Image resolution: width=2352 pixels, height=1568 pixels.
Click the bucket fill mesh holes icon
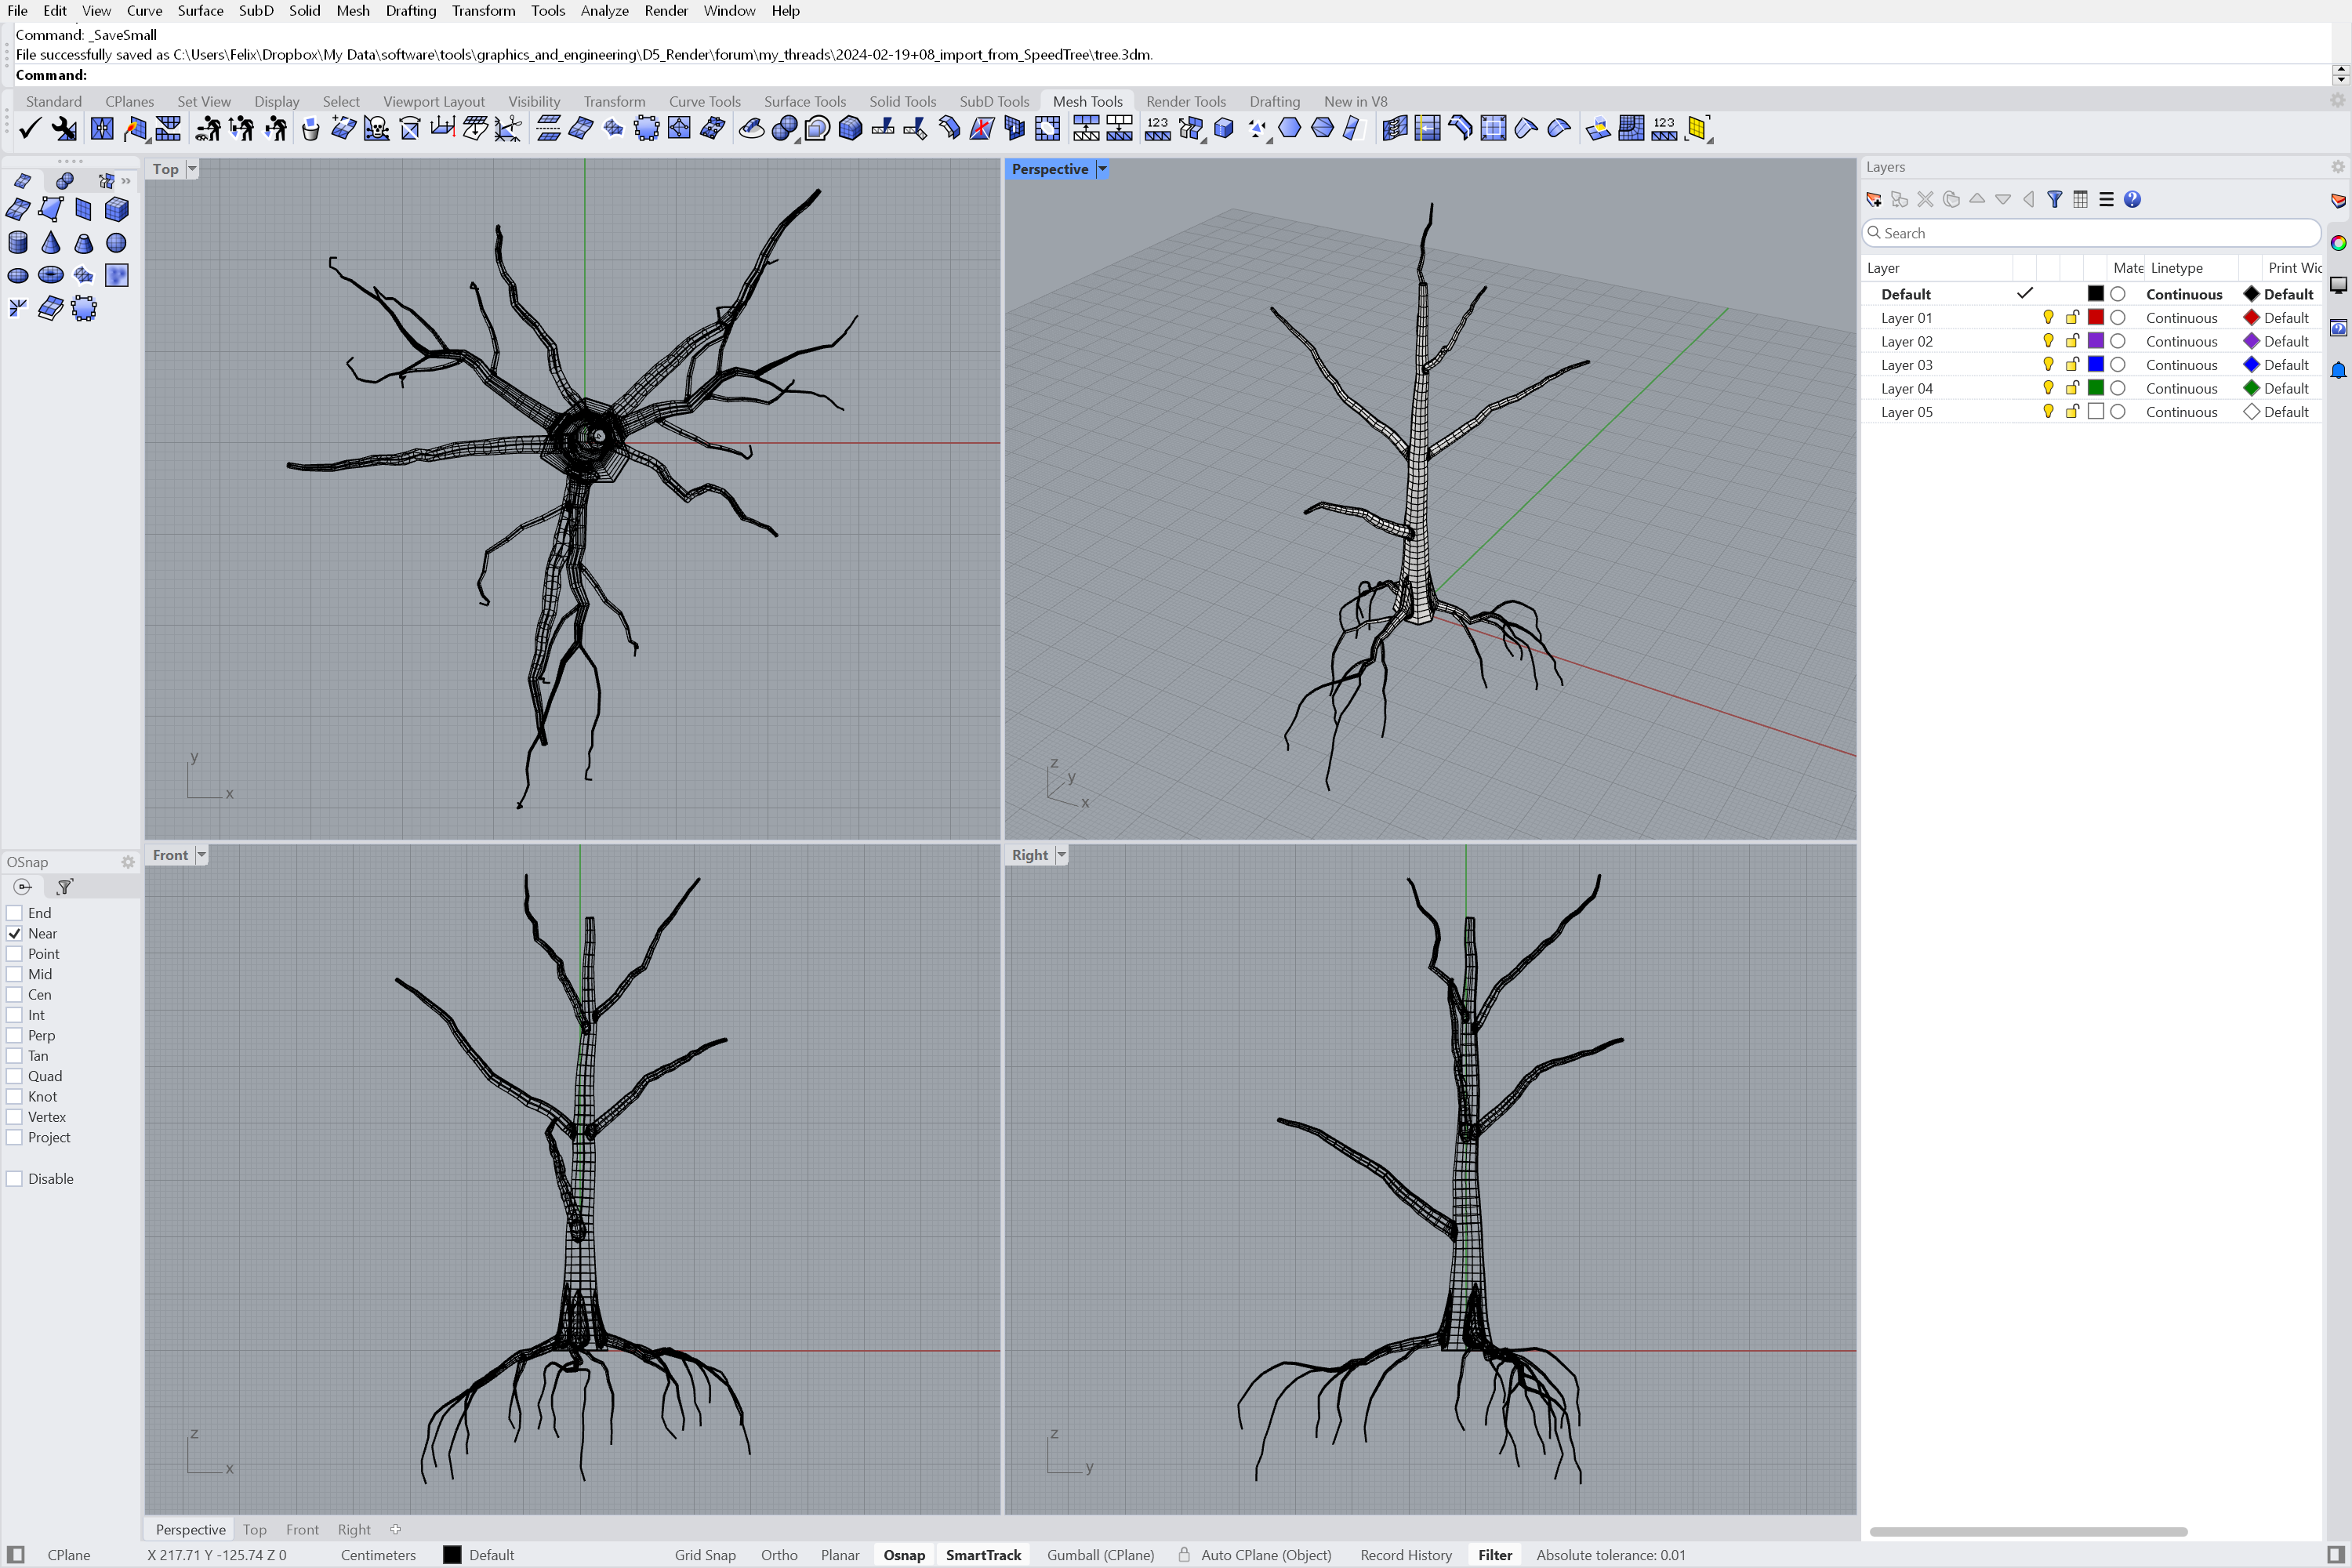coord(310,129)
